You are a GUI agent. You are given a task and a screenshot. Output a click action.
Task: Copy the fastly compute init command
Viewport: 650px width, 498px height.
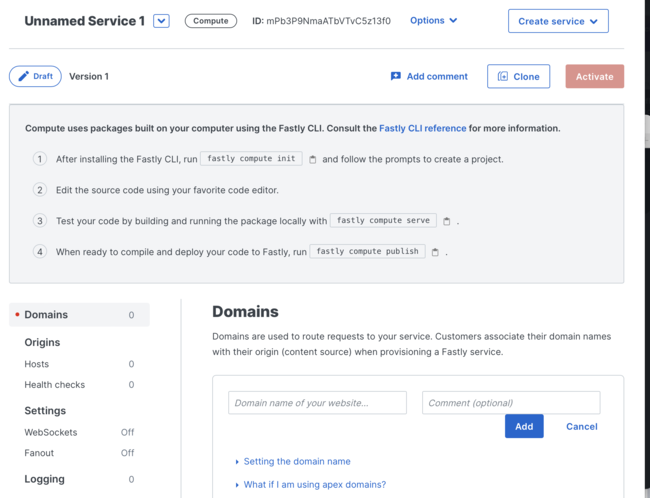tap(313, 160)
